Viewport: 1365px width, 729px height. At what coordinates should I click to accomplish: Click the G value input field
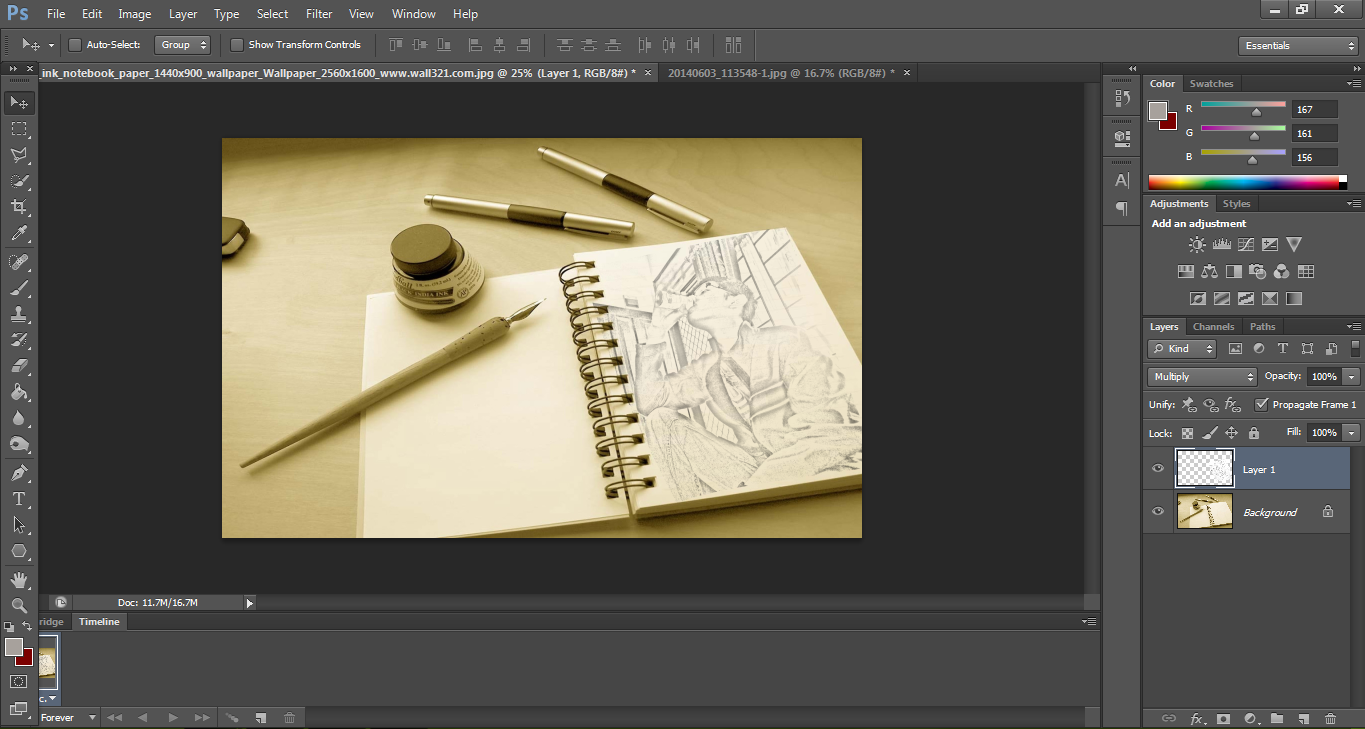[x=1314, y=133]
